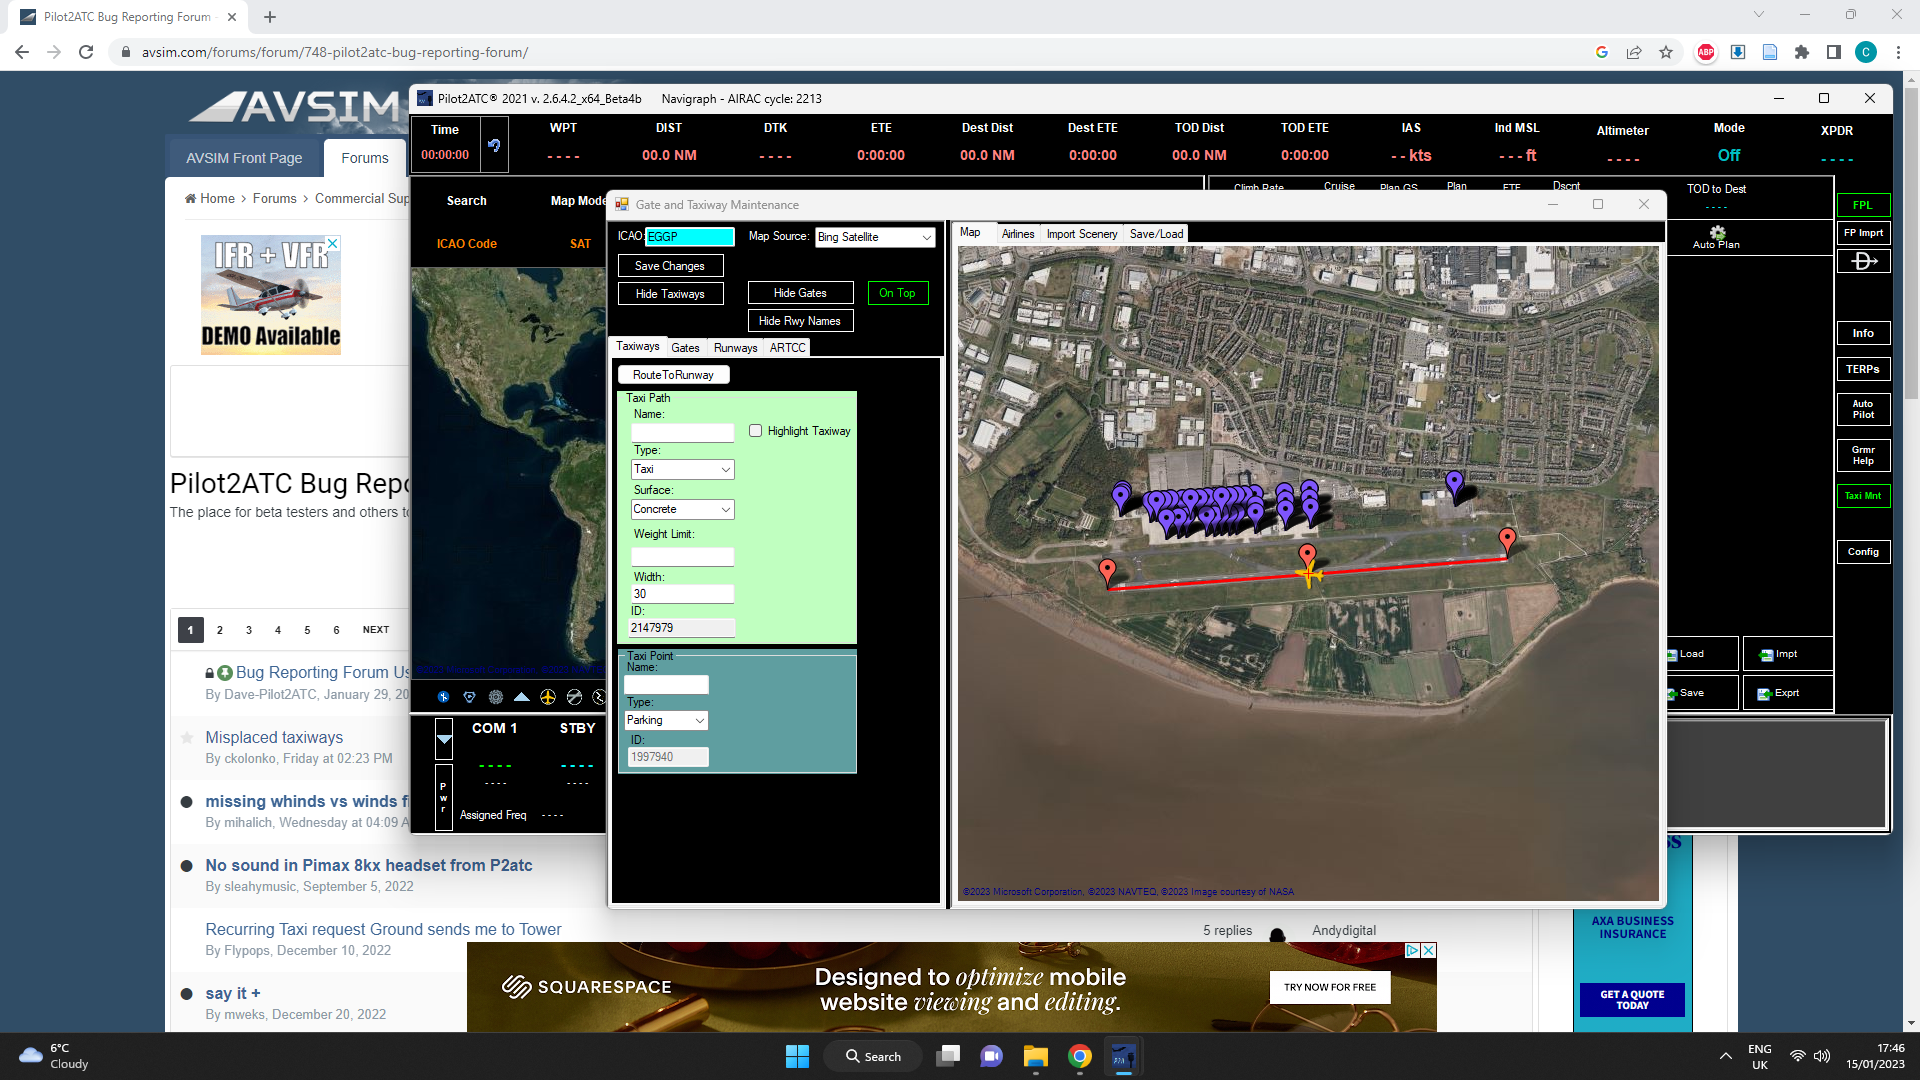This screenshot has width=1920, height=1080.
Task: Click the Info button in Pilot2ATC
Action: [x=1863, y=333]
